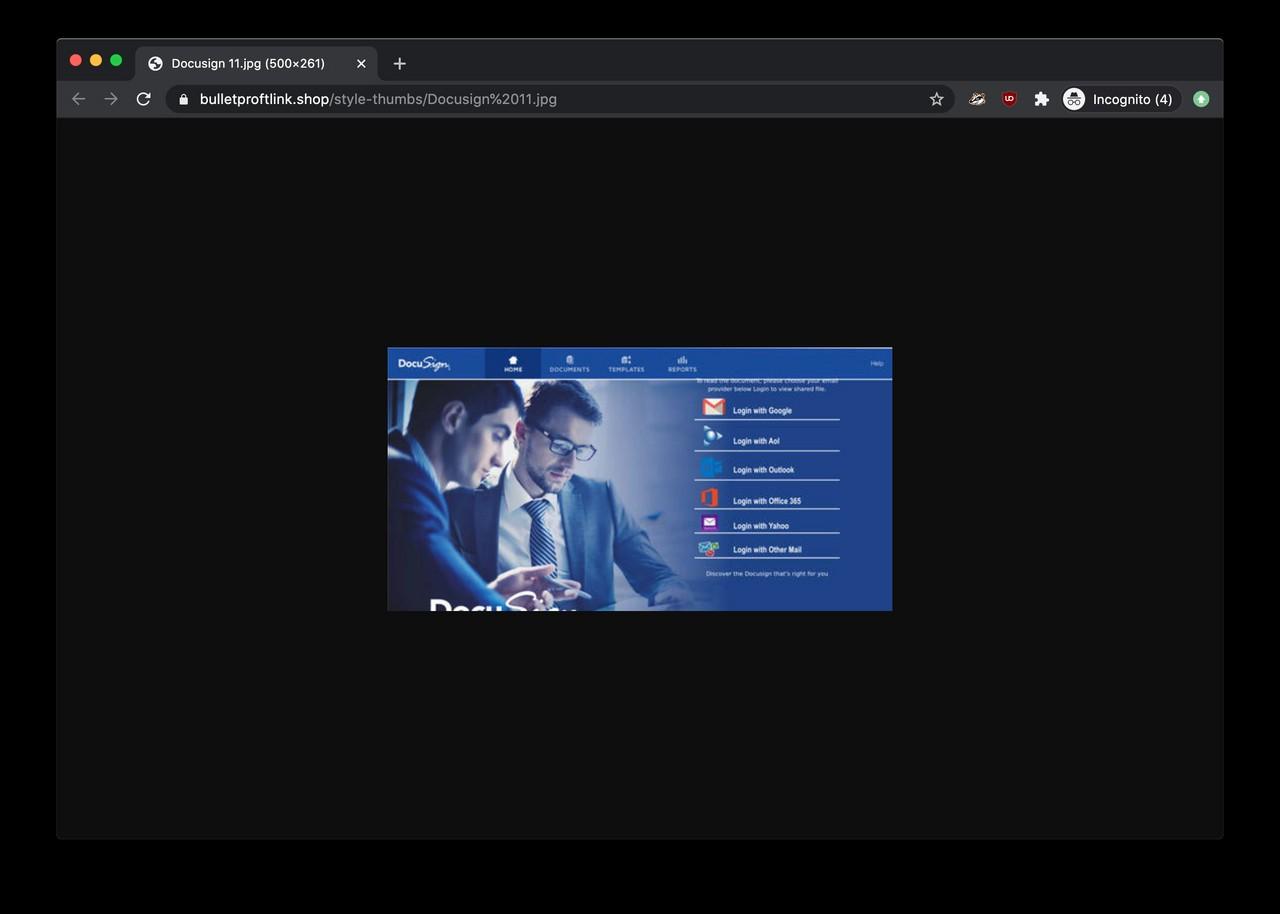Viewport: 1280px width, 914px height.
Task: Choose Login with Other Mail
Action: (767, 549)
